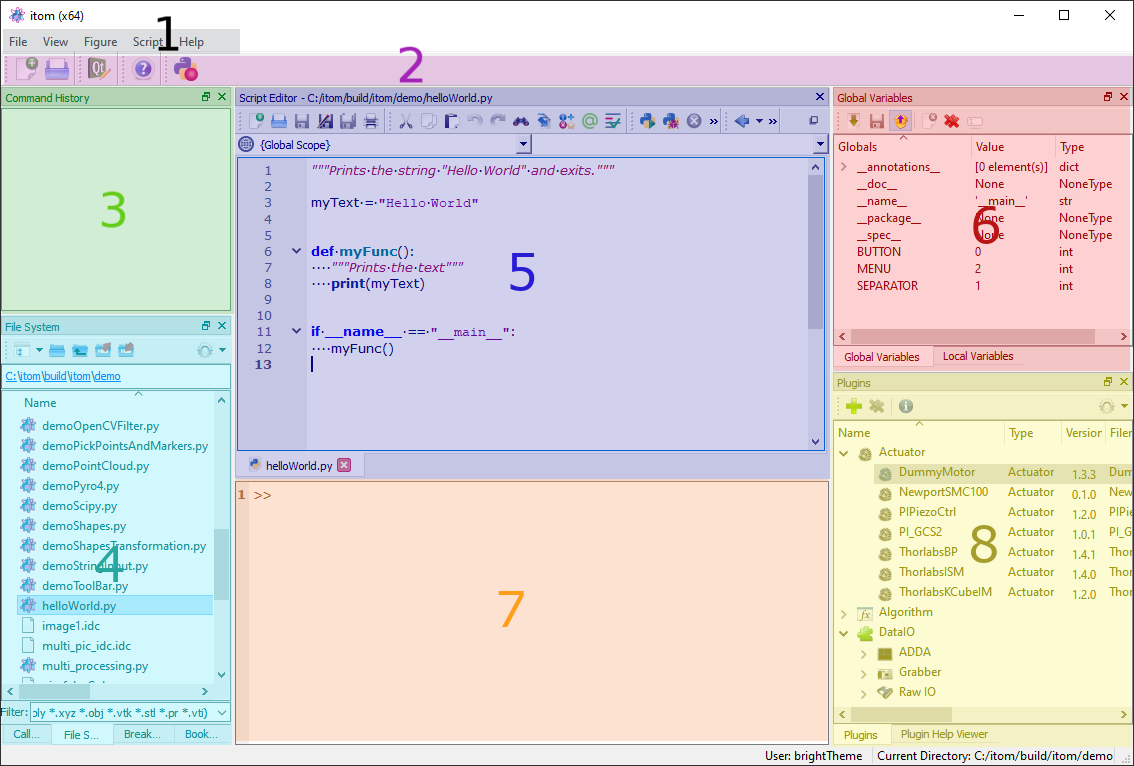Screen dimensions: 1134x766
Task: Save the script using the first floppy icon
Action: [x=302, y=121]
